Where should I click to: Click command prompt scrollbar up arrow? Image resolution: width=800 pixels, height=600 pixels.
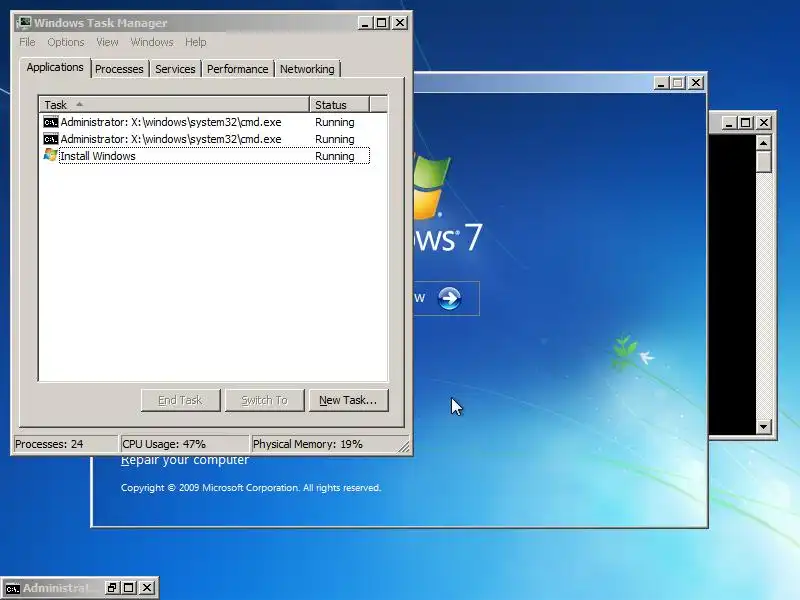763,143
